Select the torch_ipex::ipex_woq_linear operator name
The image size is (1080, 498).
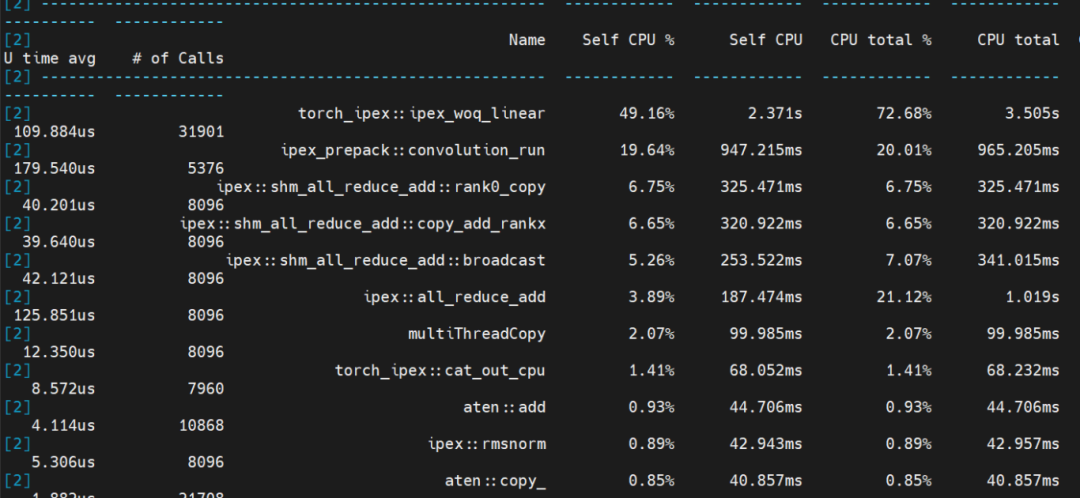(421, 113)
